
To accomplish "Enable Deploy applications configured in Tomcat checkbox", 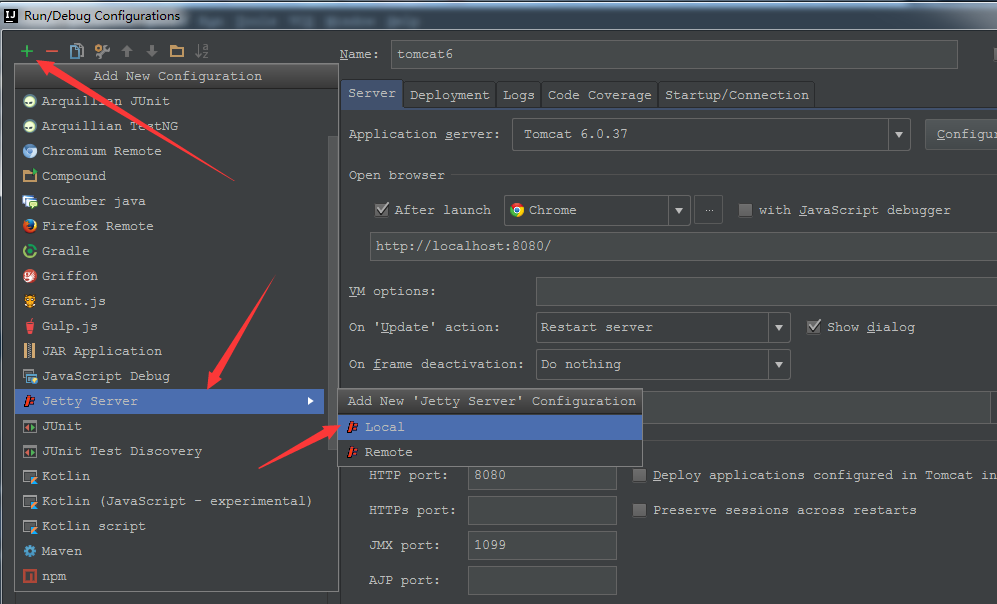I will [640, 475].
